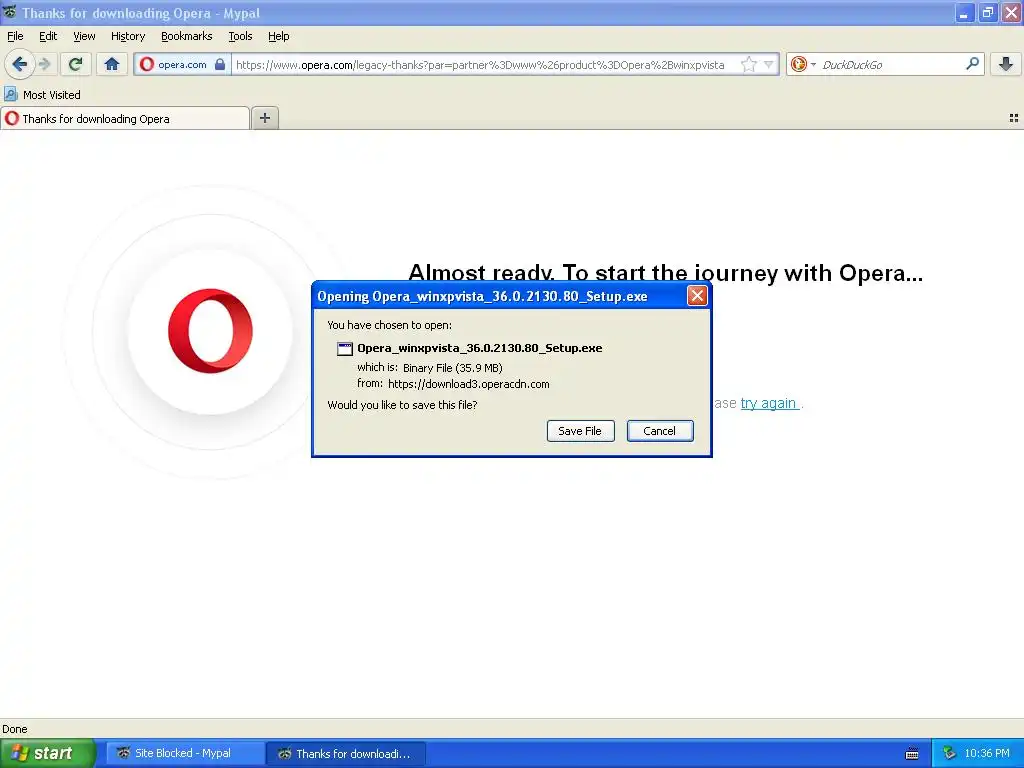Screen dimensions: 1024x768
Task: Restore down the Mypal browser window
Action: coord(988,12)
